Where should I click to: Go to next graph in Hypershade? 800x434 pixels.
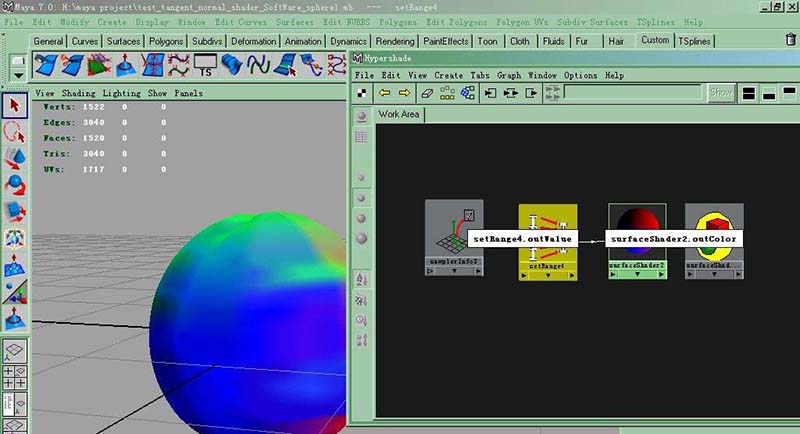[404, 93]
